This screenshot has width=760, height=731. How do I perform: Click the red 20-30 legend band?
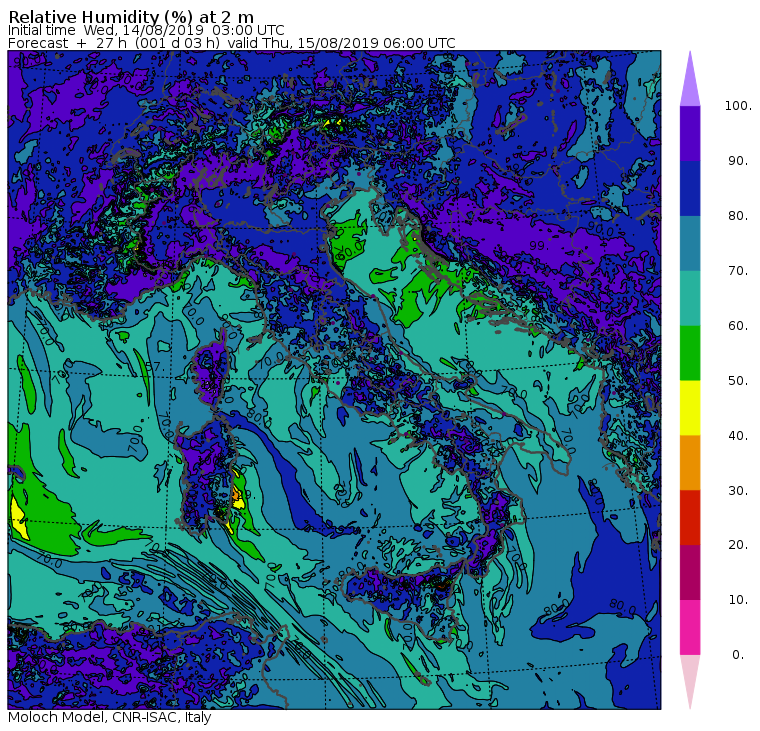(690, 518)
